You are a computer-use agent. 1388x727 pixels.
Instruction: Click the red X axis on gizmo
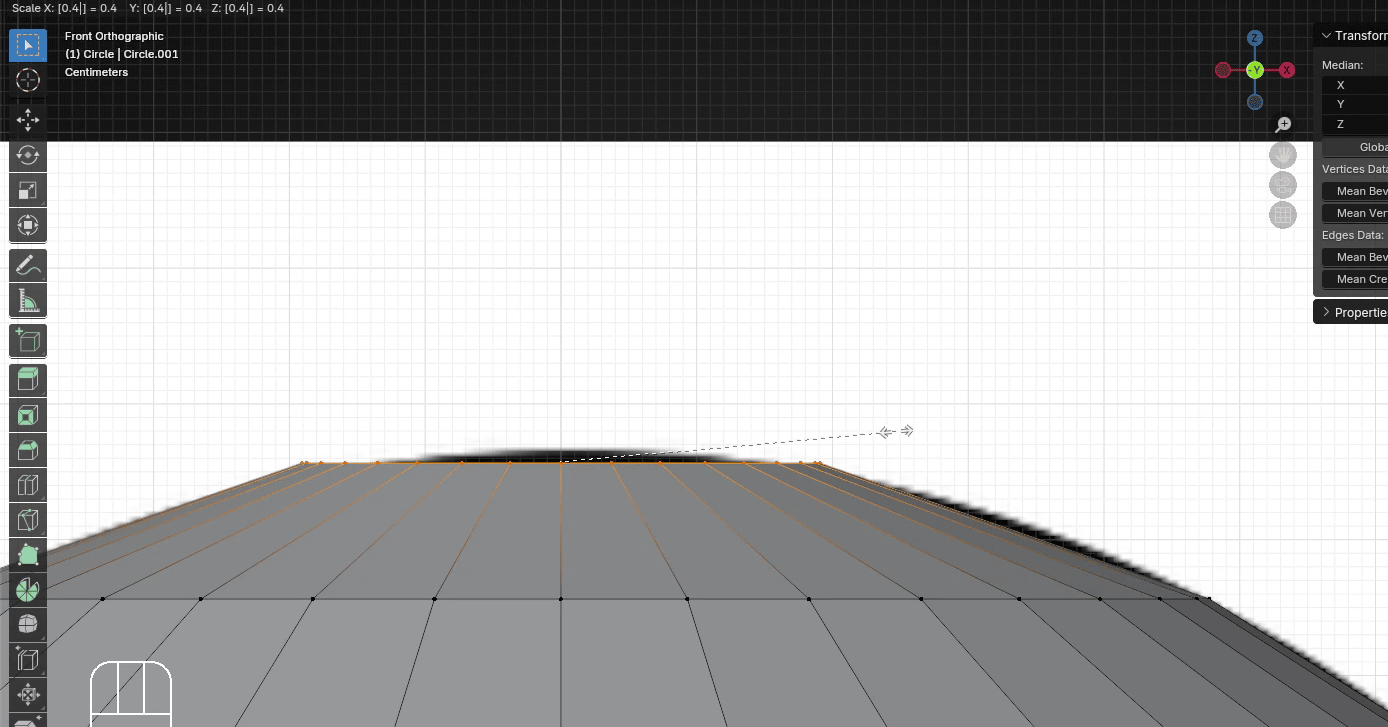(1287, 70)
